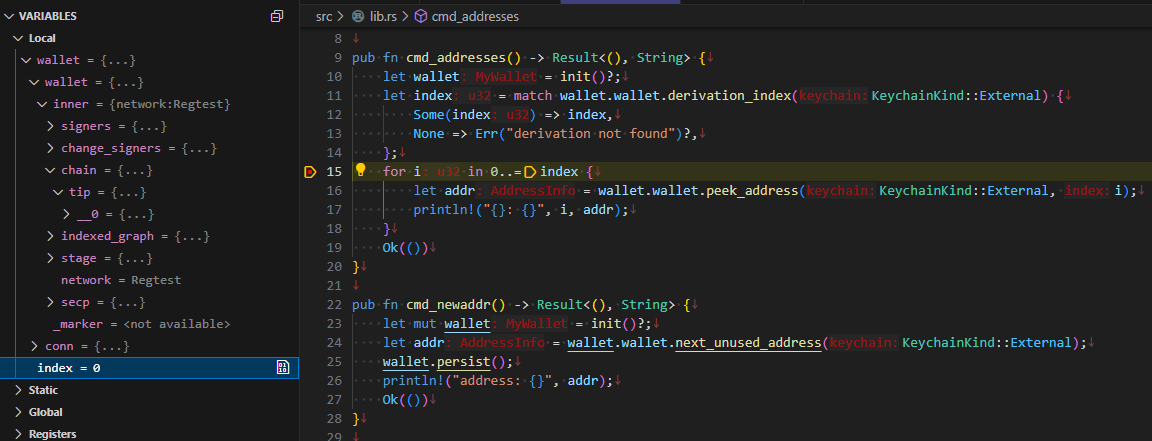Screen dimensions: 1152x441
Task: Click the cmd_addresses symbol icon in breadcrumb
Action: click(x=421, y=16)
